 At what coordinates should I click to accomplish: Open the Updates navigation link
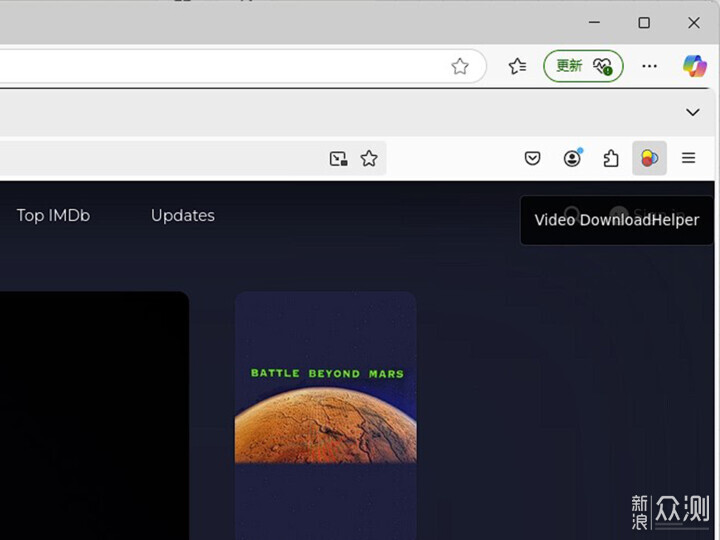[x=183, y=215]
